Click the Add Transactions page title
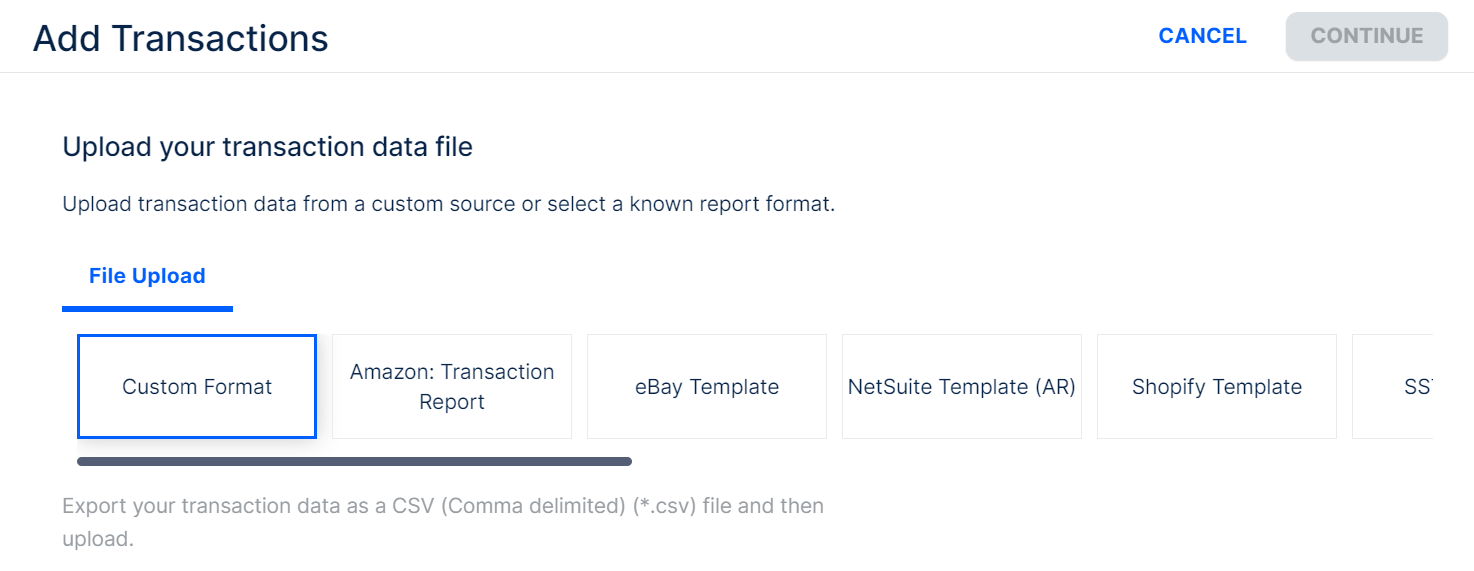The image size is (1474, 571). [x=181, y=39]
